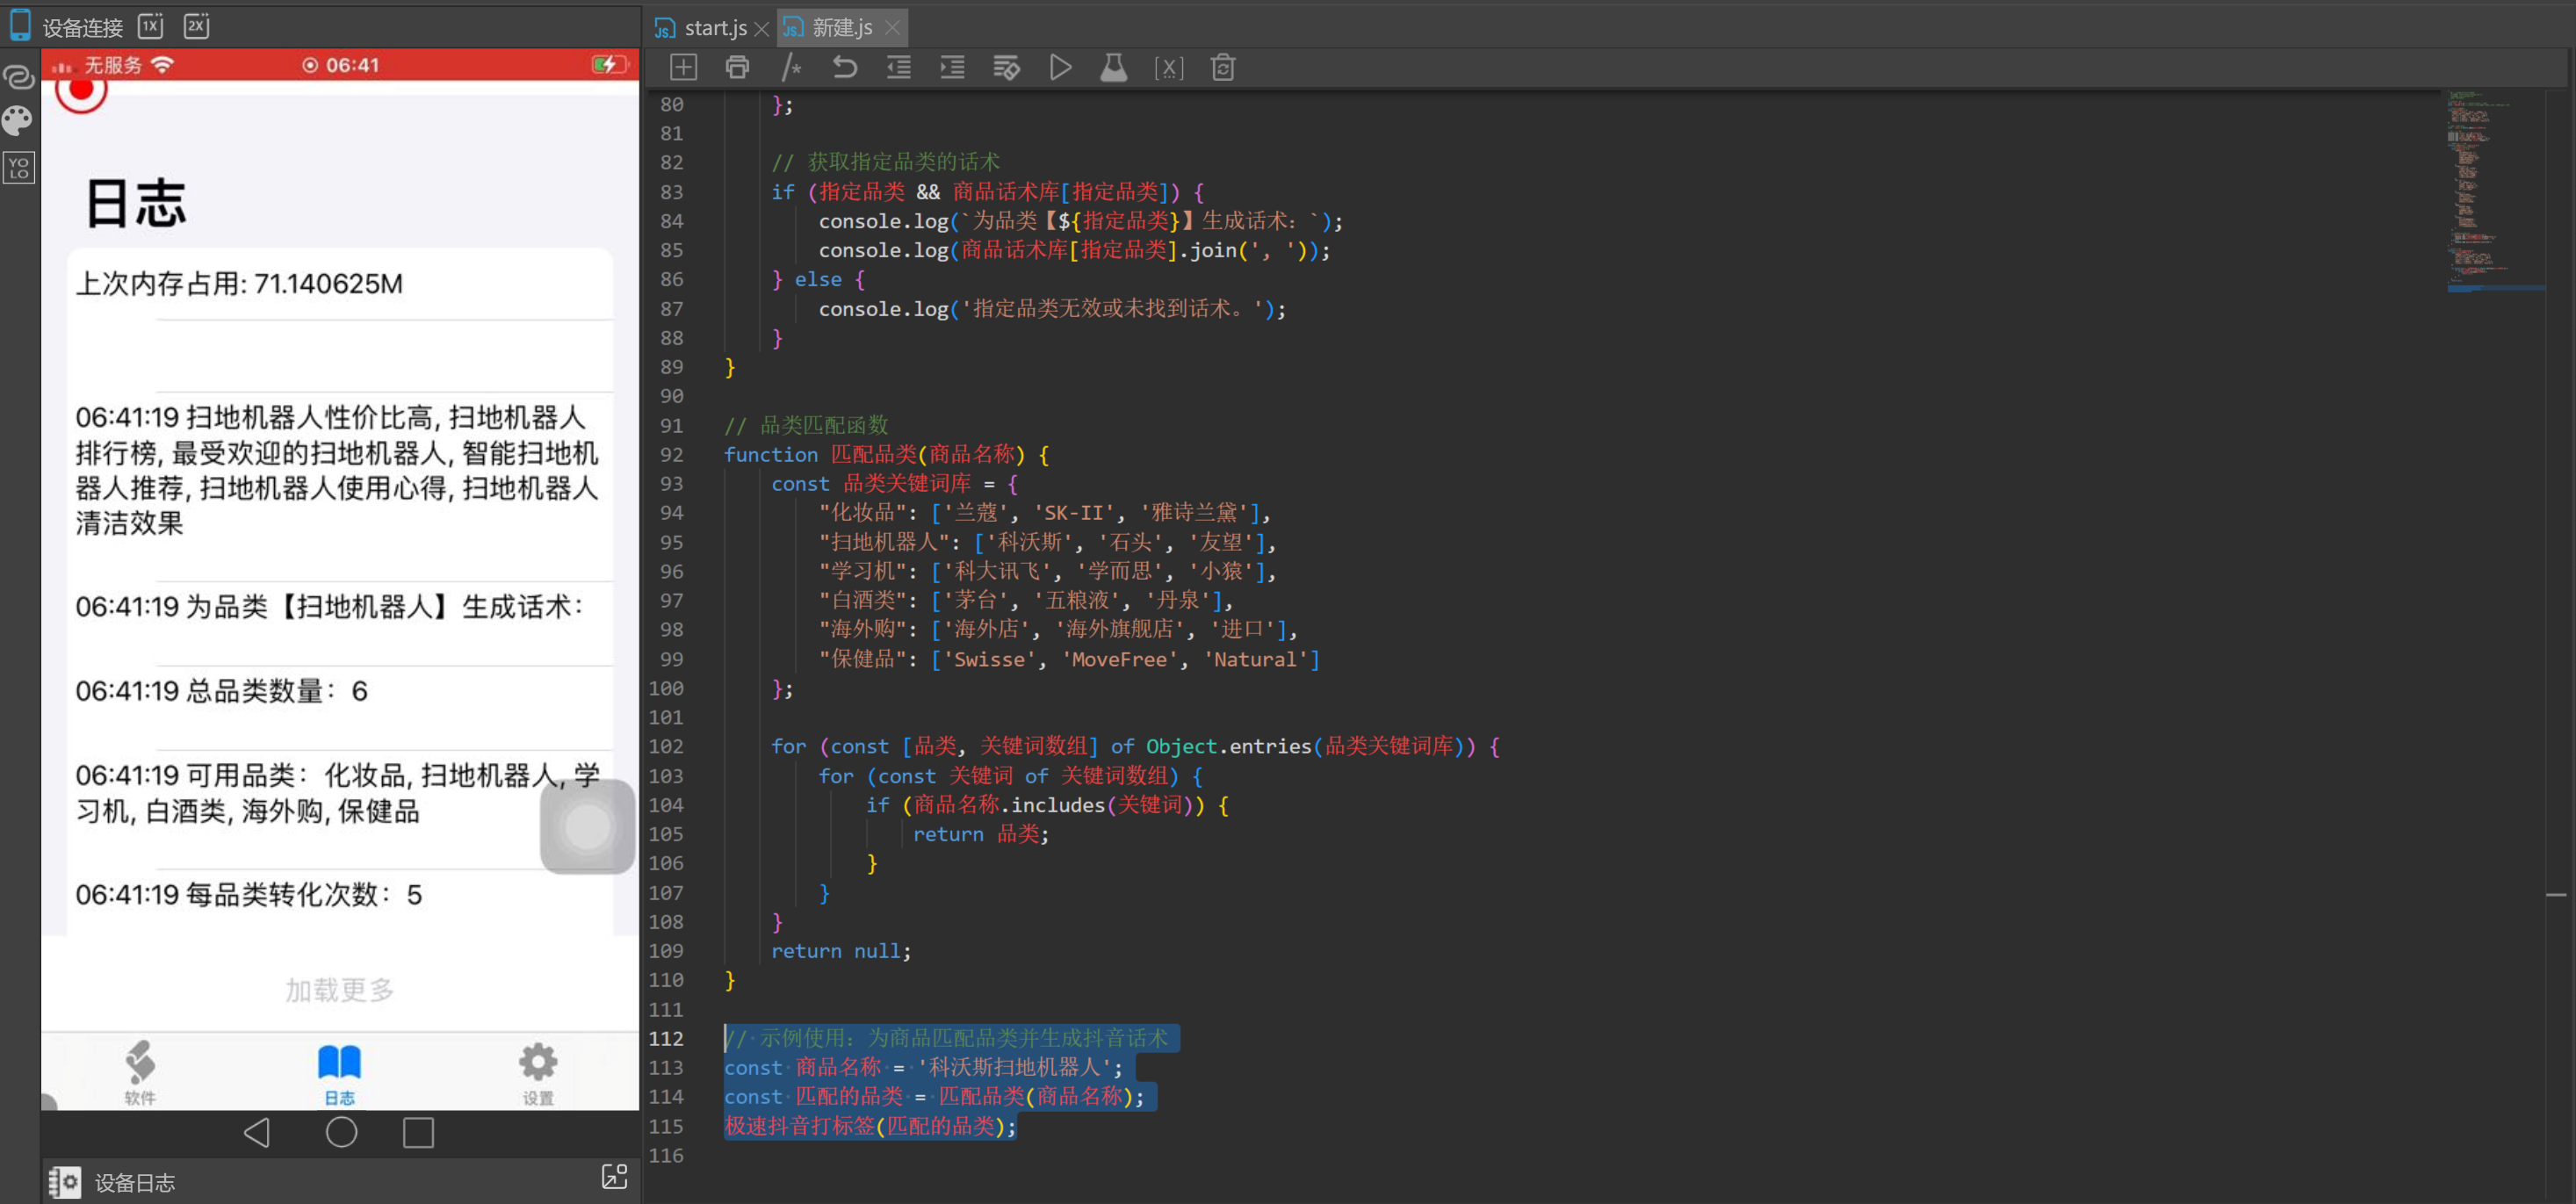Image resolution: width=2576 pixels, height=1204 pixels.
Task: Tap the floating assistive touch button
Action: (x=587, y=827)
